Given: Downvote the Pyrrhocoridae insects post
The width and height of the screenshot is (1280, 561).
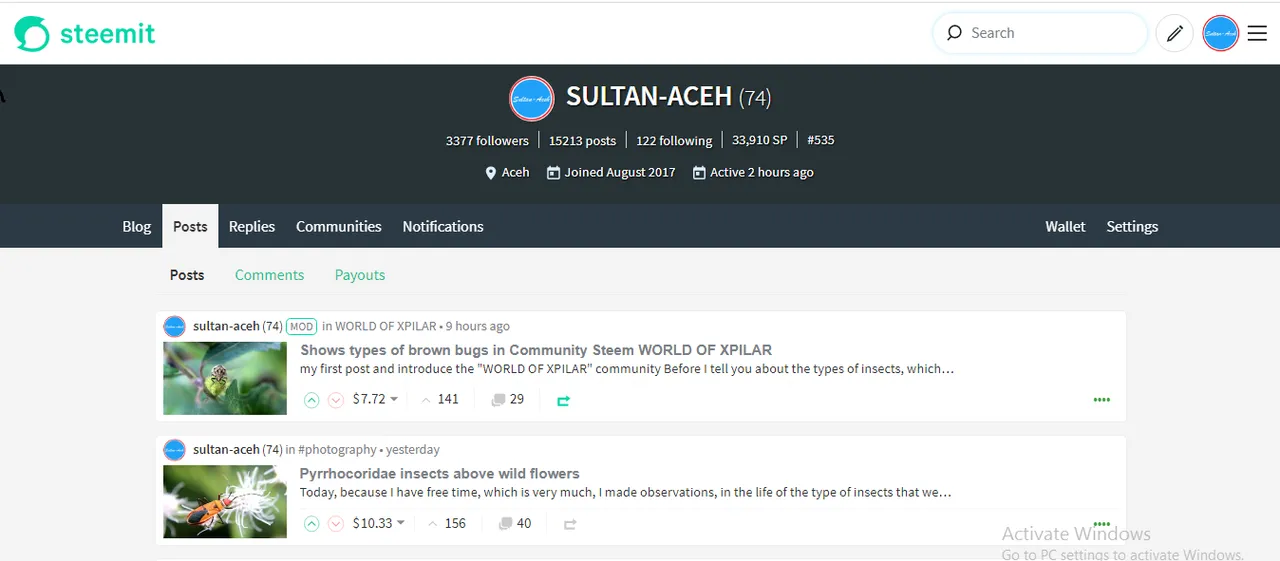Looking at the screenshot, I should point(336,524).
